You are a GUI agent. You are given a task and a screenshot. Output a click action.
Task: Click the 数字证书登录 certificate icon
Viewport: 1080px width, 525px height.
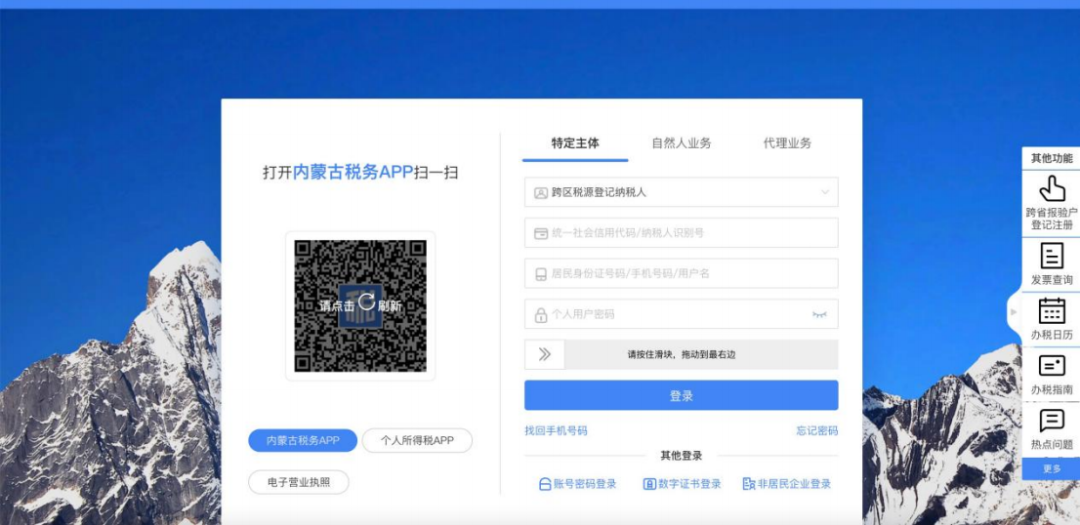tap(649, 484)
